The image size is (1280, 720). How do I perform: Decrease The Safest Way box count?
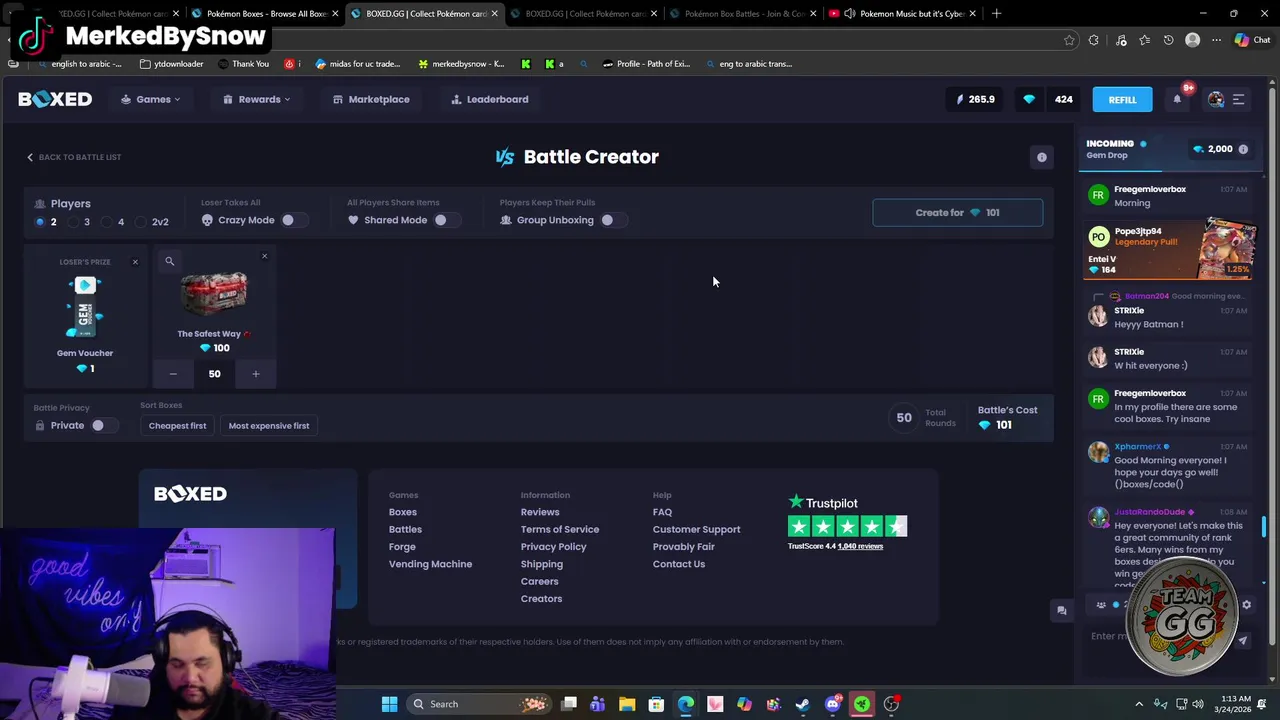pyautogui.click(x=173, y=374)
